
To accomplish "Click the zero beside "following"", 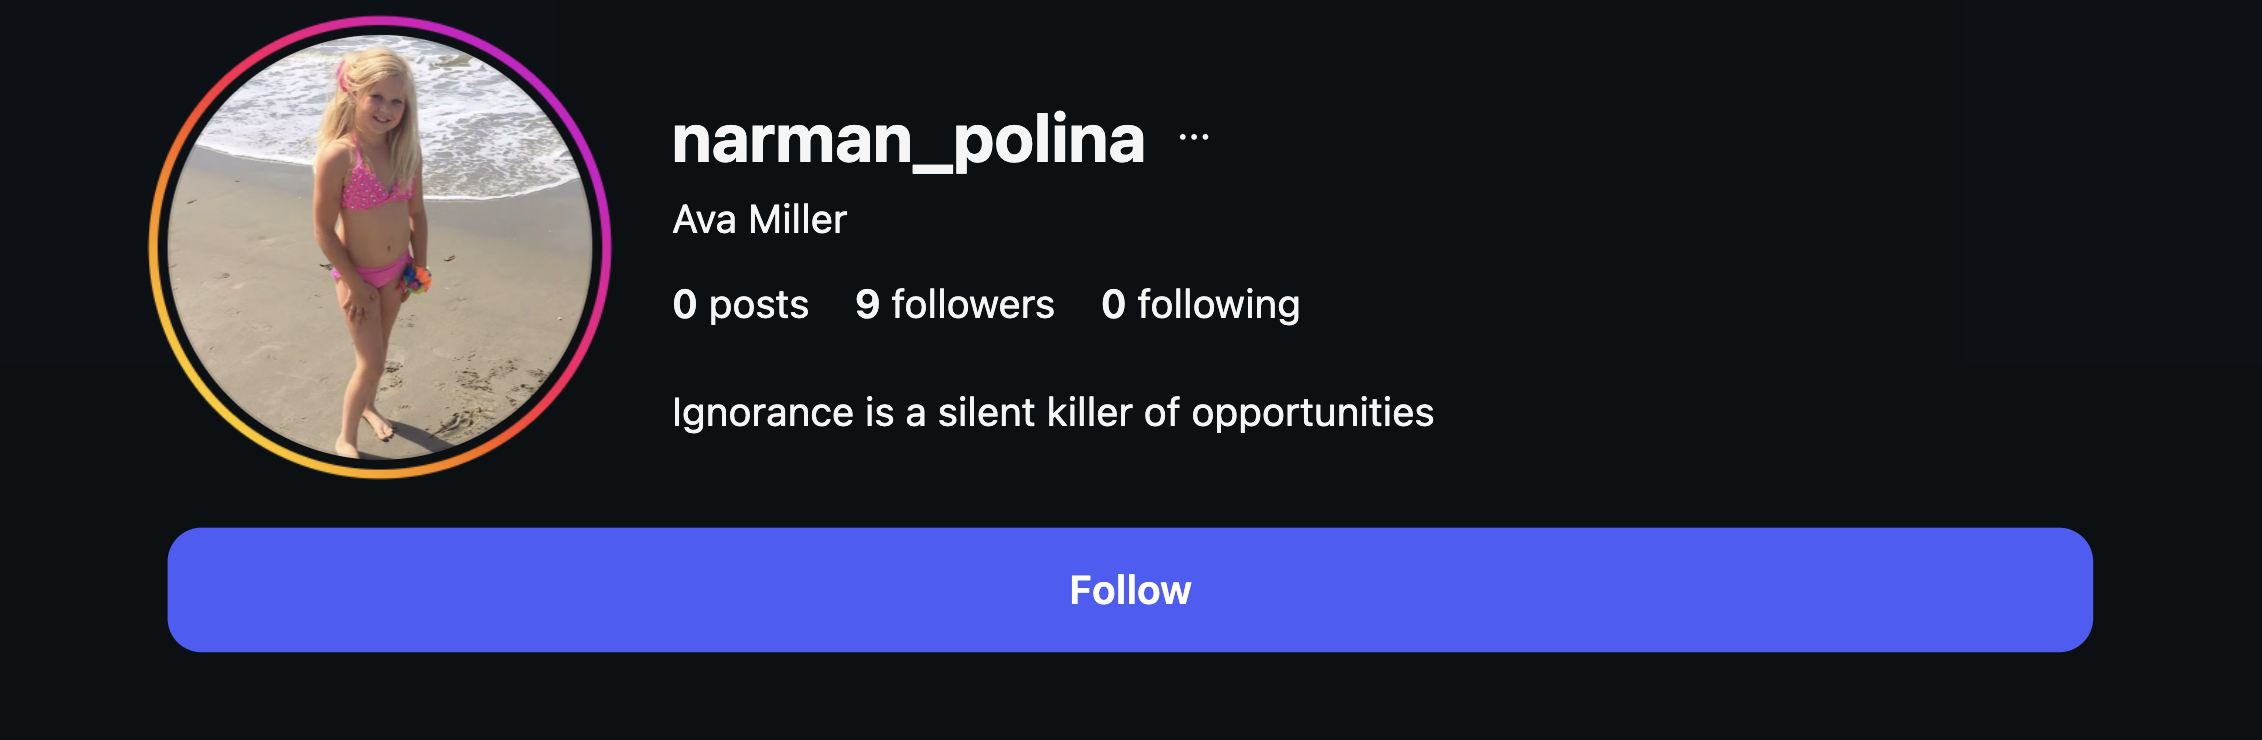I will [1113, 304].
